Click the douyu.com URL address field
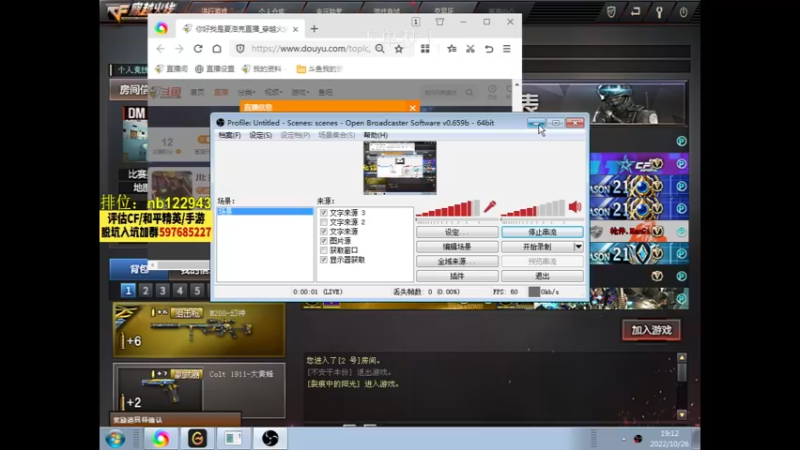800x450 pixels. [310, 49]
